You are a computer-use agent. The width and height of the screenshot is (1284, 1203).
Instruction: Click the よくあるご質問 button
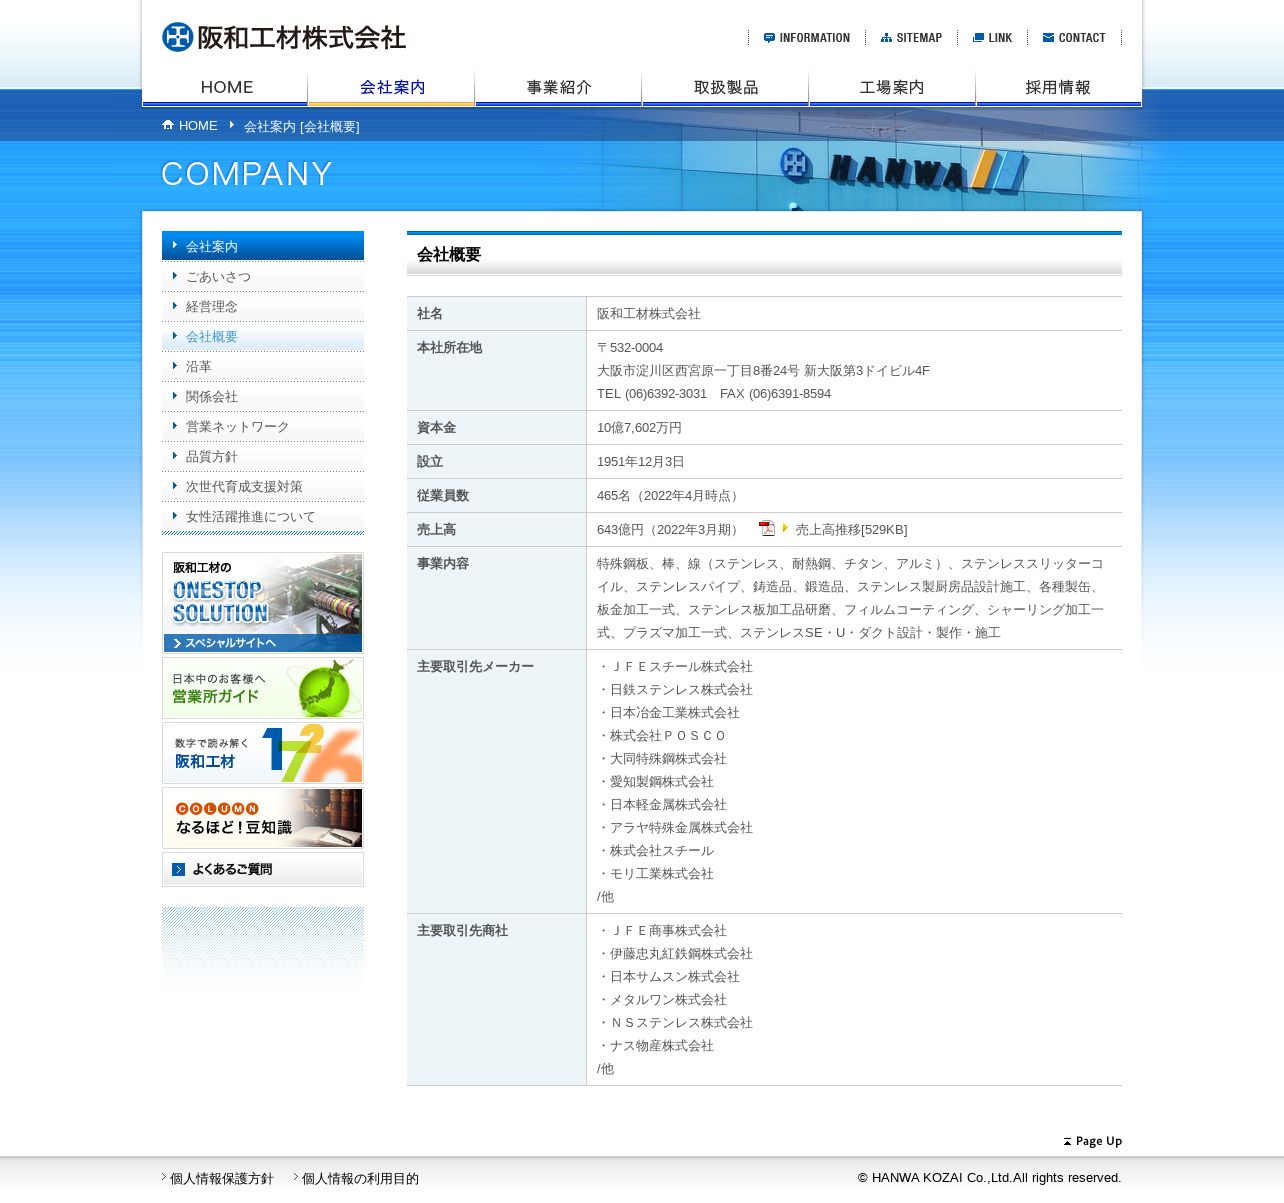click(x=263, y=869)
